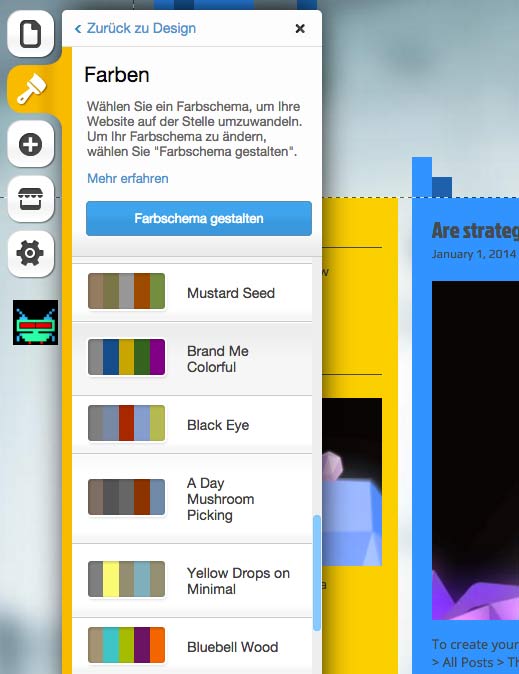The height and width of the screenshot is (674, 519).
Task: Choose Yellow Drops on Minimal scheme
Action: pos(192,581)
